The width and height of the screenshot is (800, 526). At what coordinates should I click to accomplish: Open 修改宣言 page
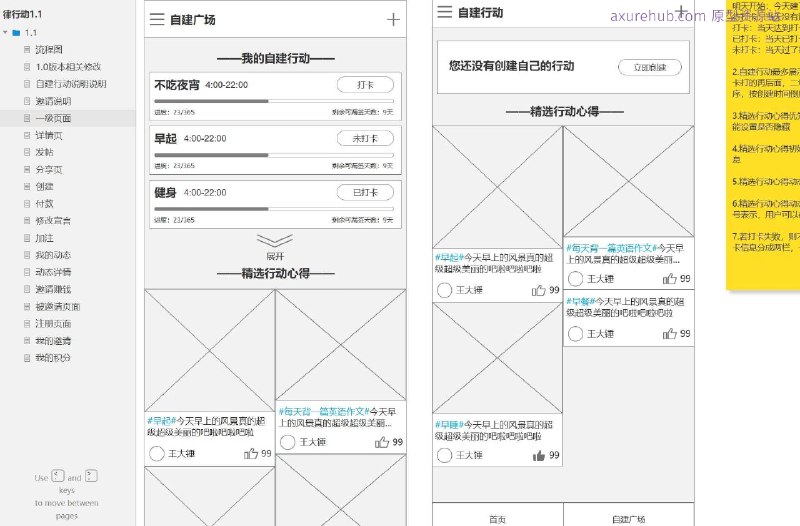53,220
